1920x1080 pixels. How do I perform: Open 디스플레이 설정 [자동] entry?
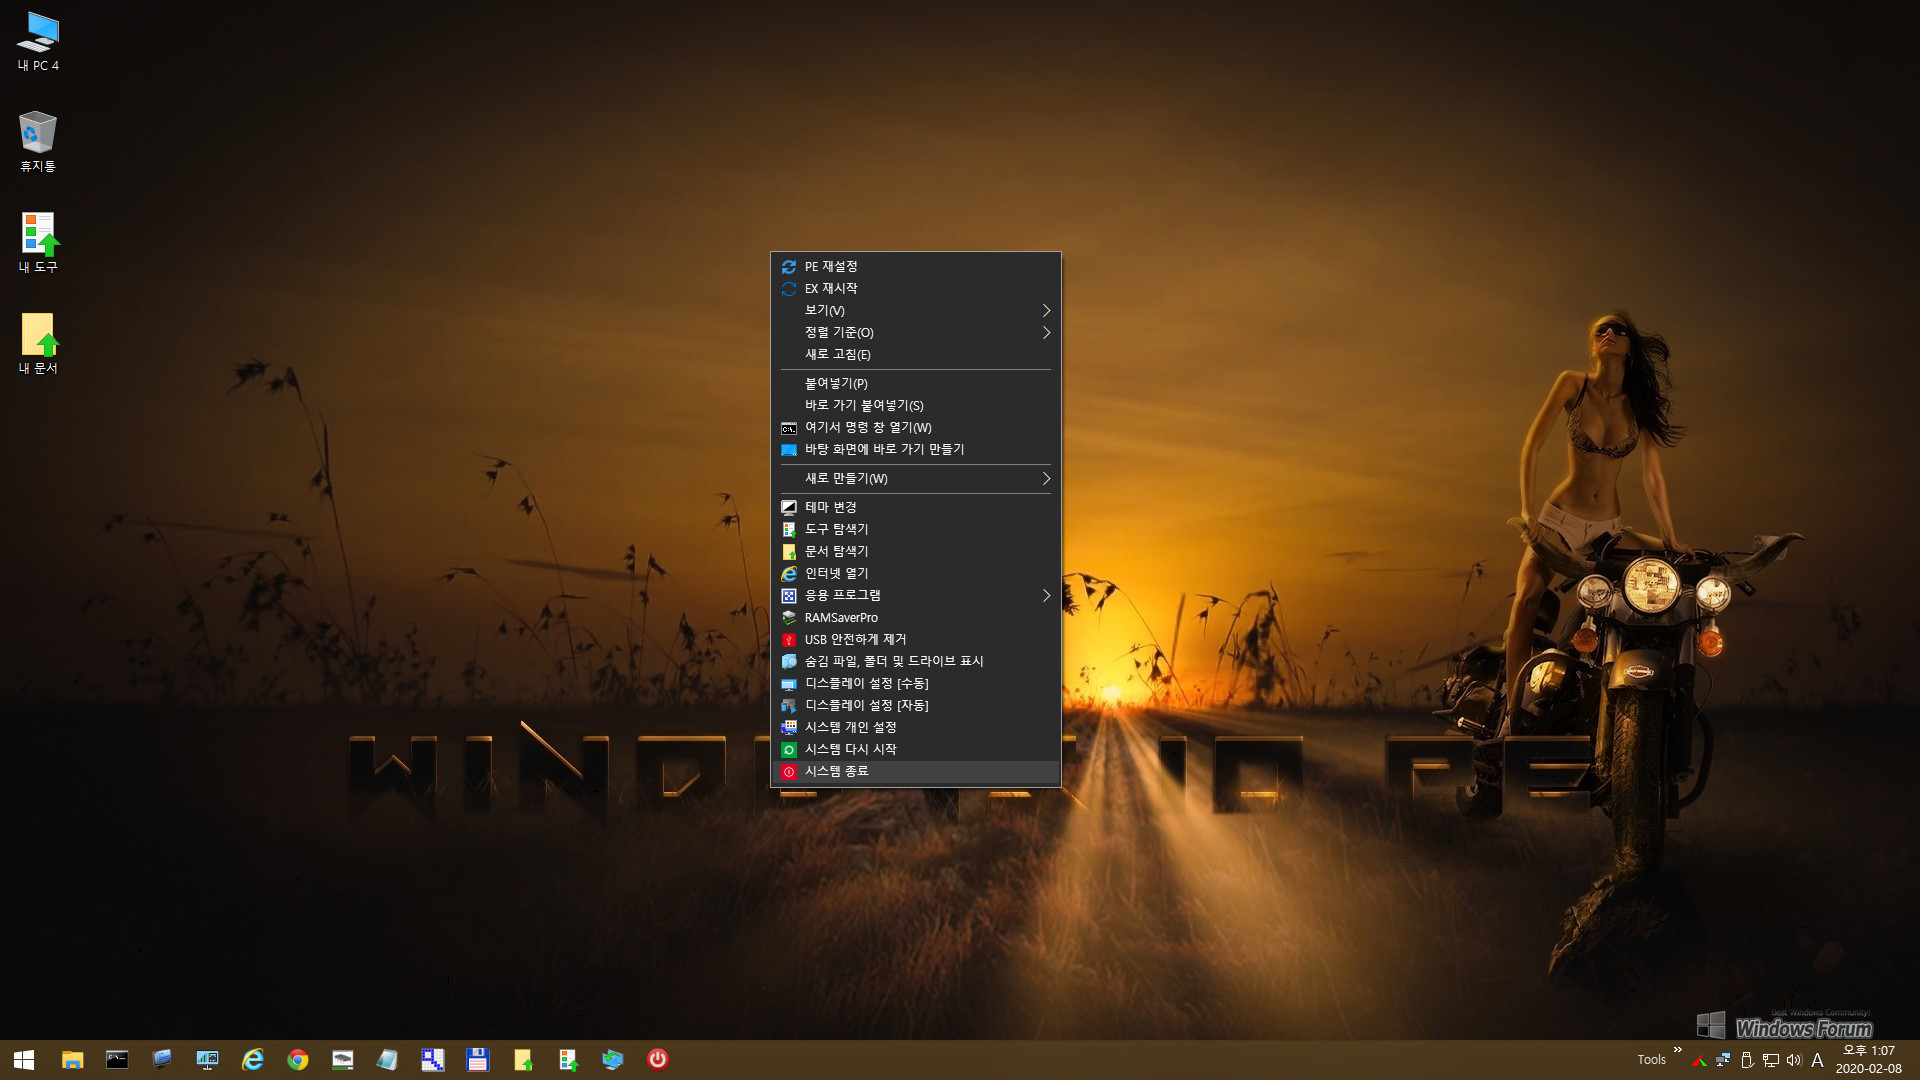pyautogui.click(x=915, y=705)
